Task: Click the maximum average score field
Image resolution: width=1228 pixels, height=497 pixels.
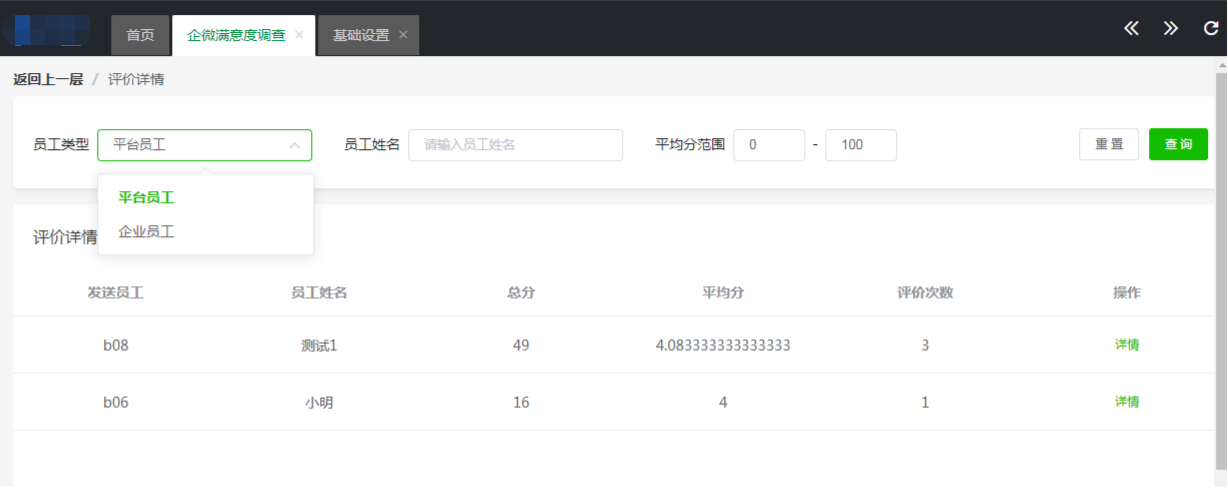Action: click(x=860, y=145)
